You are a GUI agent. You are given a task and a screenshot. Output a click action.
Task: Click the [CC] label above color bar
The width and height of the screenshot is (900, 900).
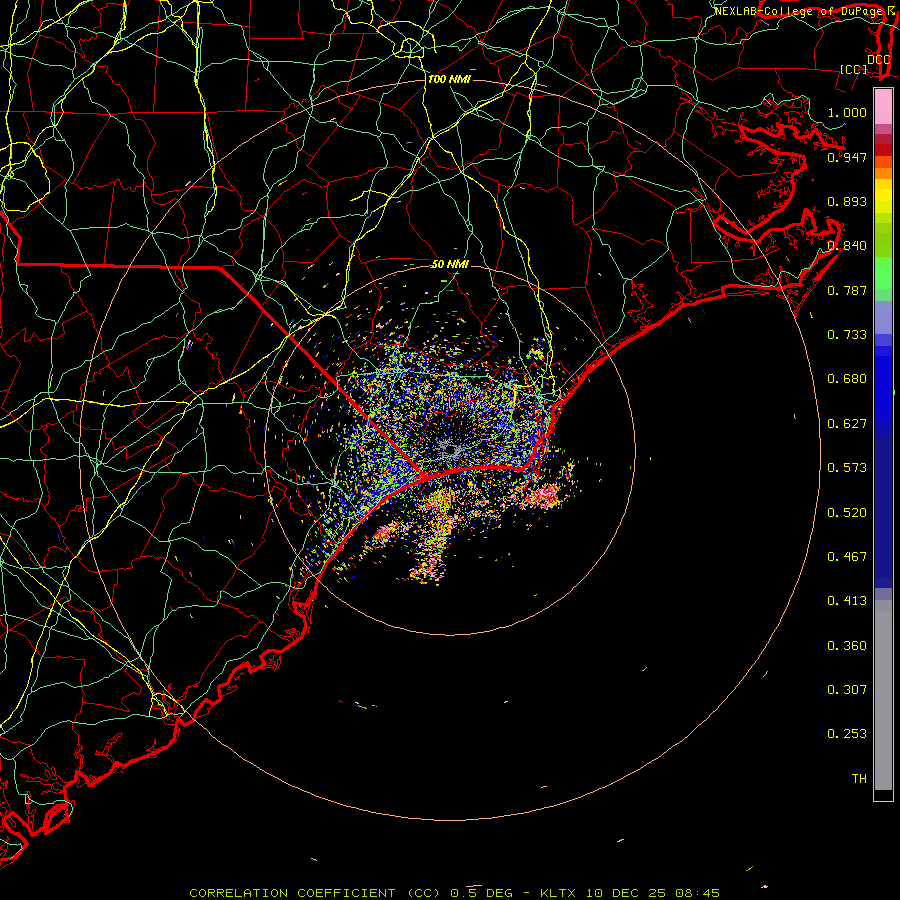coord(854,69)
